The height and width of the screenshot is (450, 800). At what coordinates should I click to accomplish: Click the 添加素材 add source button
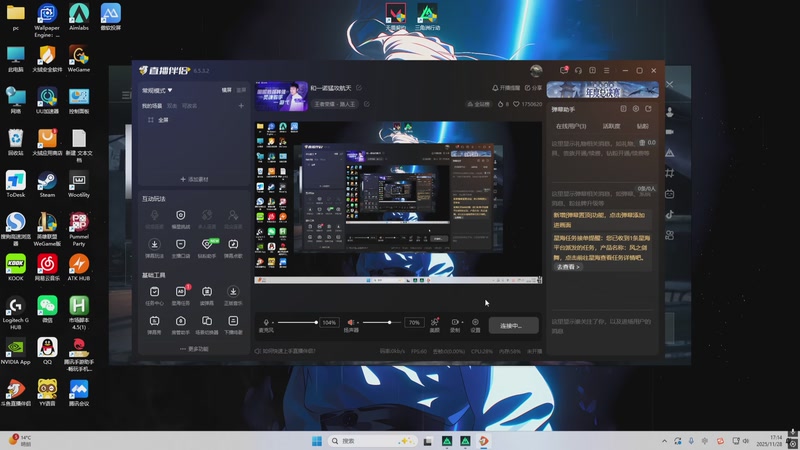194,179
